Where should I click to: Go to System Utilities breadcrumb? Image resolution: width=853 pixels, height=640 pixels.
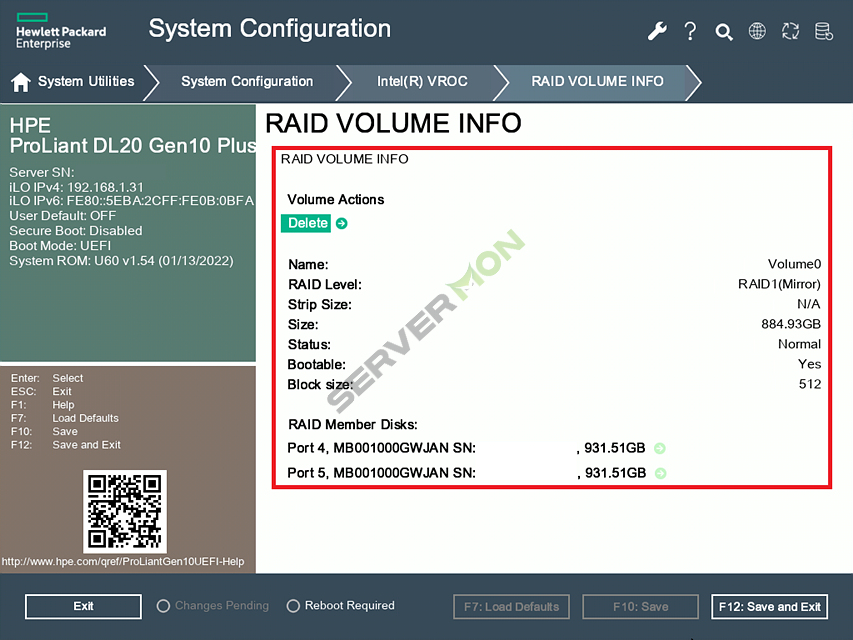click(x=86, y=82)
